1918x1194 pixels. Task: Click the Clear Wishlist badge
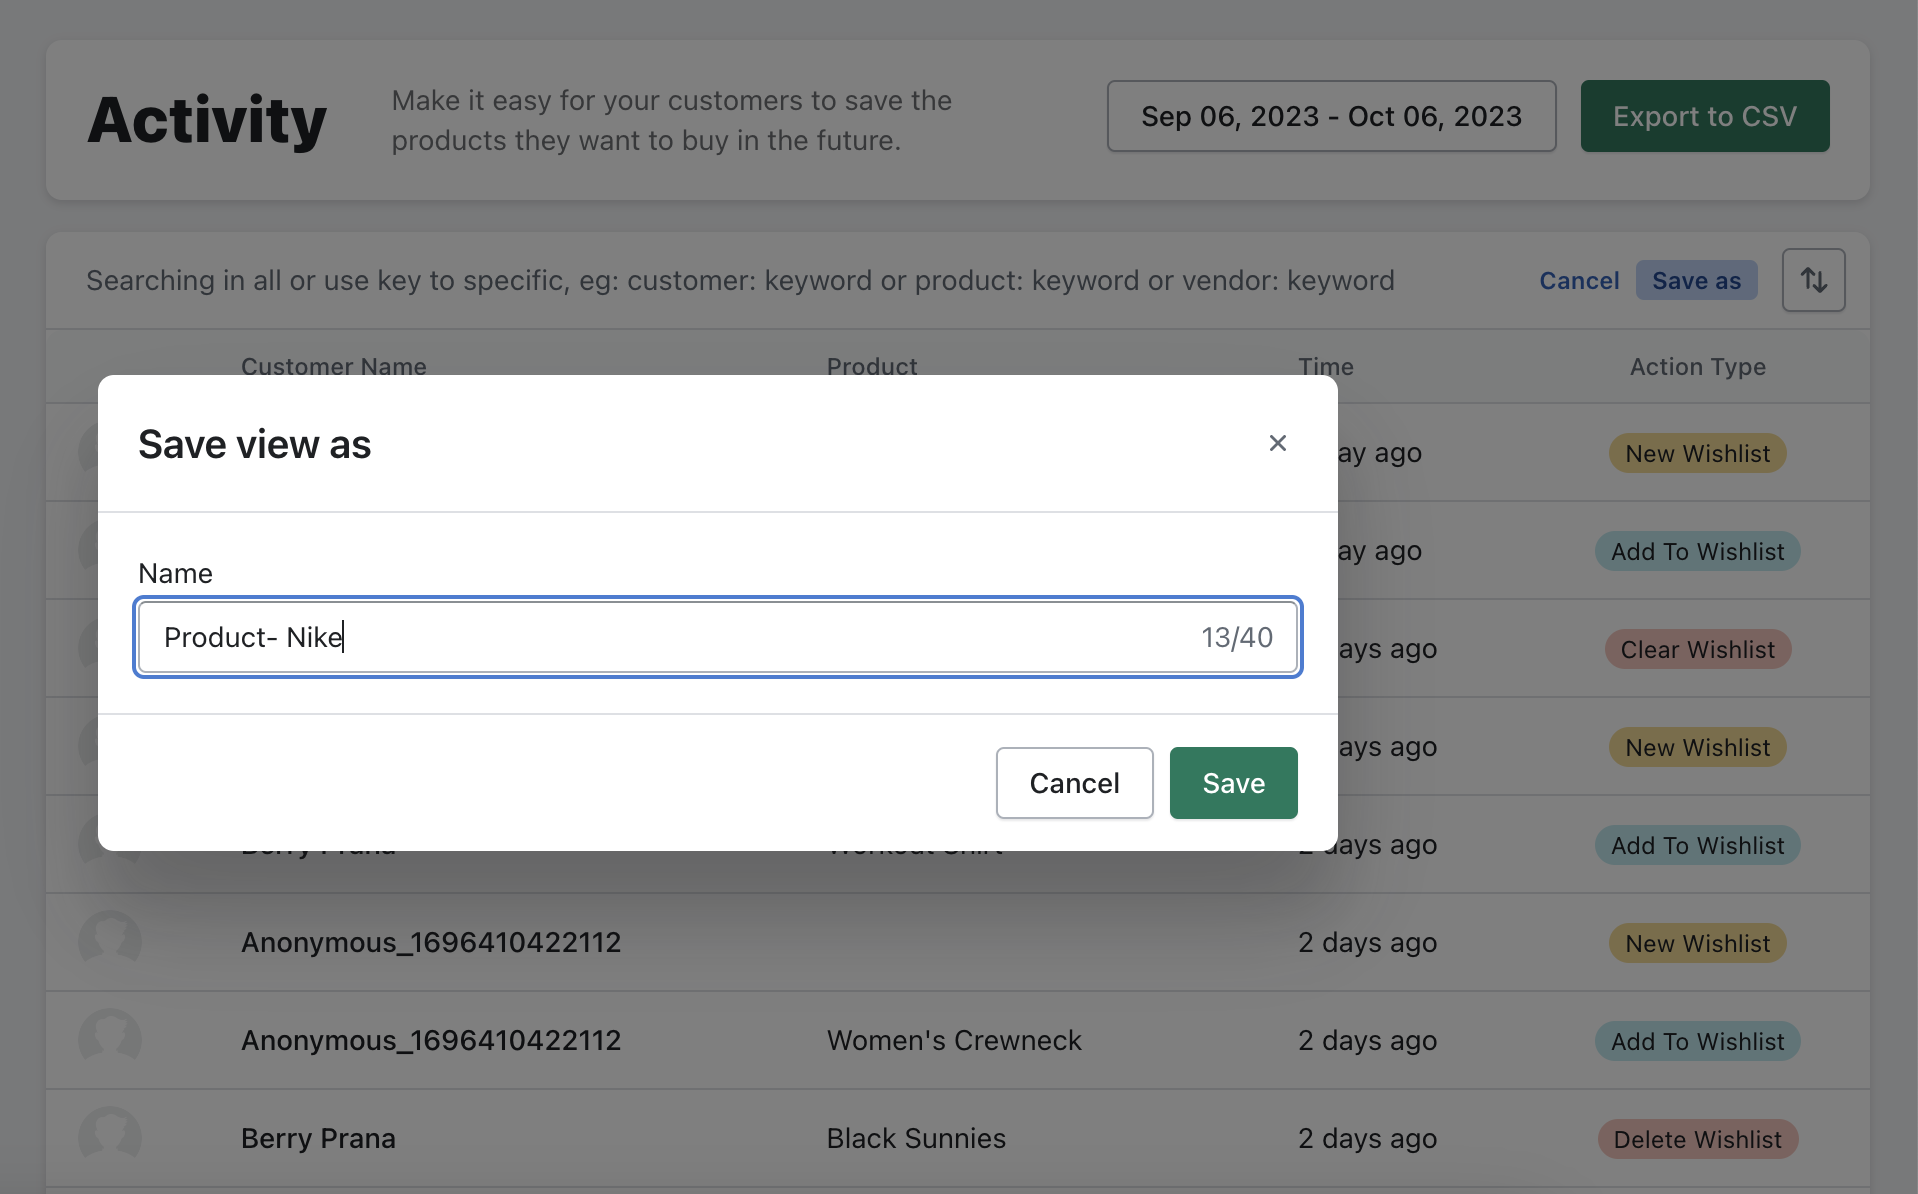click(1696, 649)
